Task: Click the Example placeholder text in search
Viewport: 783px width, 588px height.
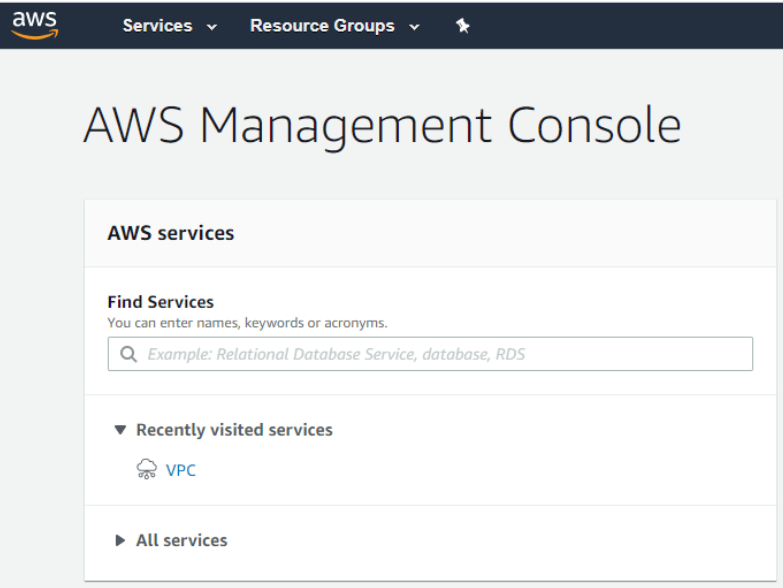Action: point(336,354)
